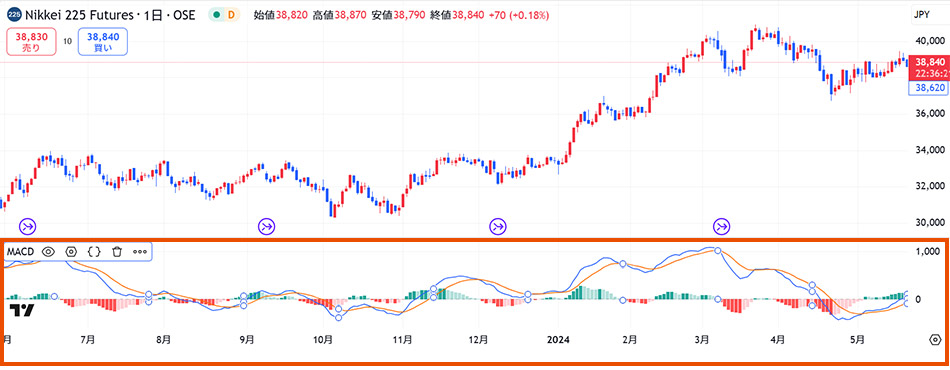Image resolution: width=950 pixels, height=370 pixels.
Task: Click the 8月 time axis label
Action: [x=163, y=340]
